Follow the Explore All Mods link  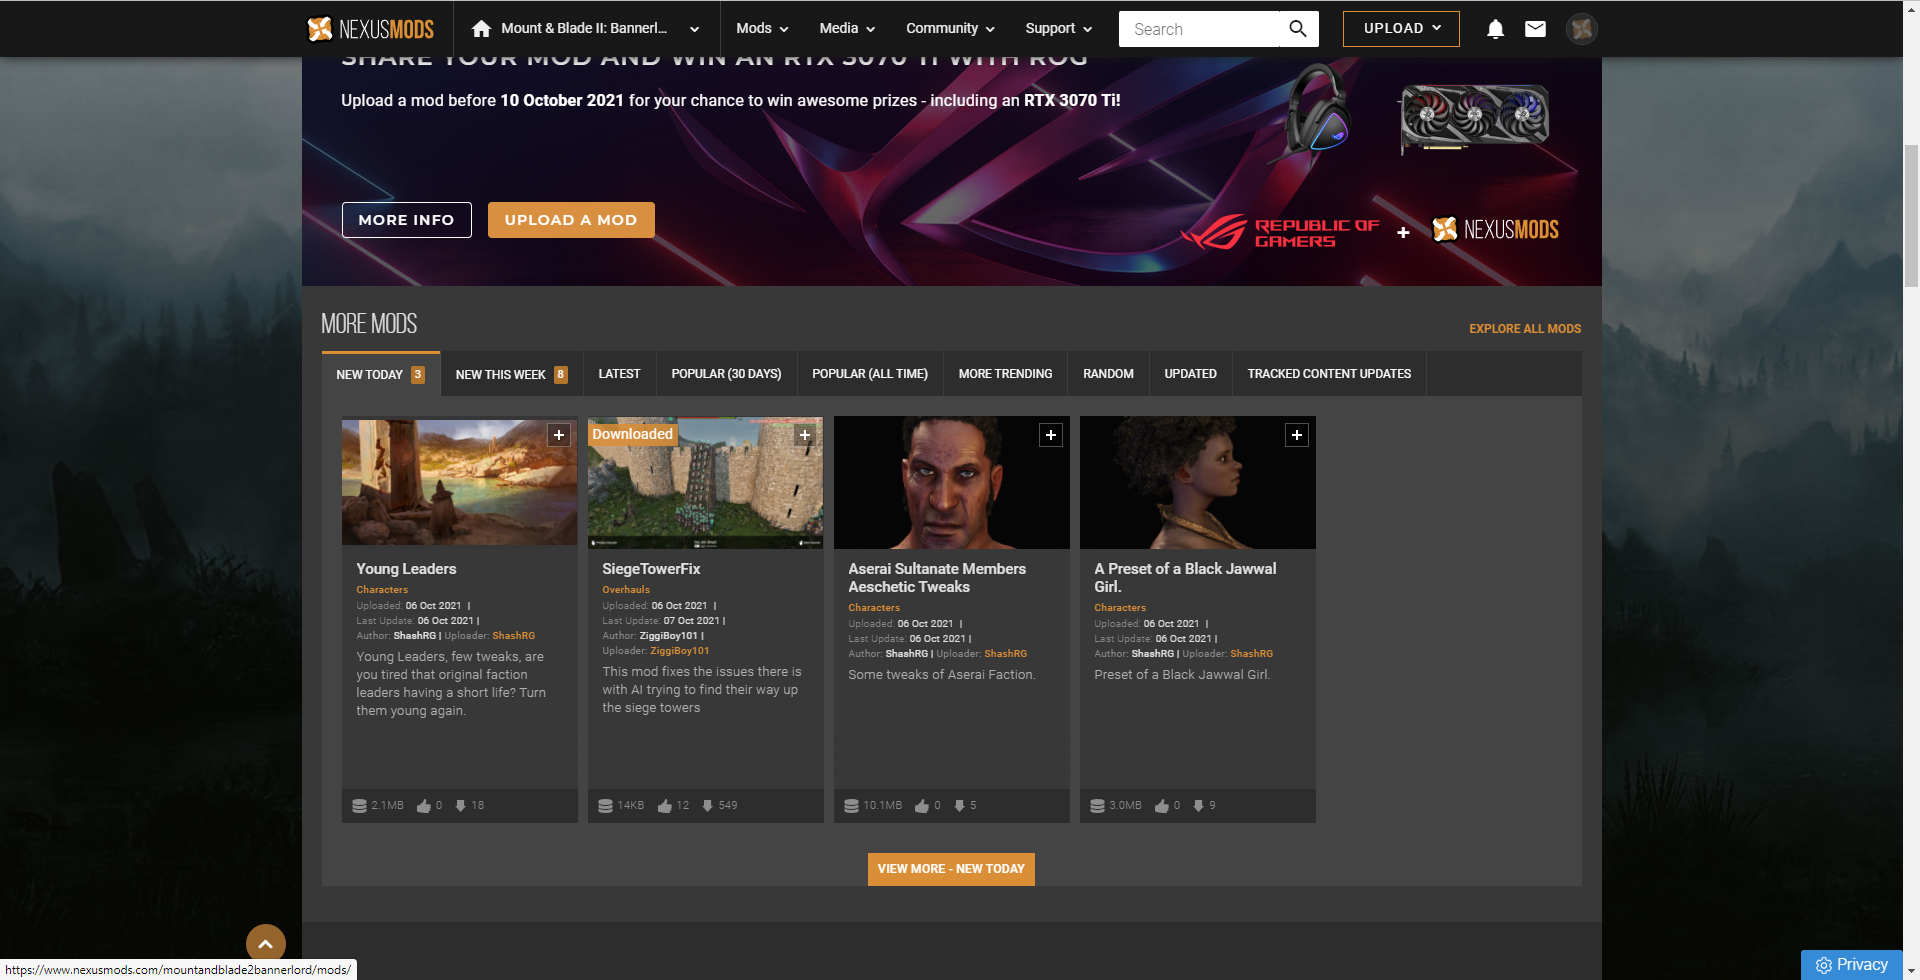1525,329
